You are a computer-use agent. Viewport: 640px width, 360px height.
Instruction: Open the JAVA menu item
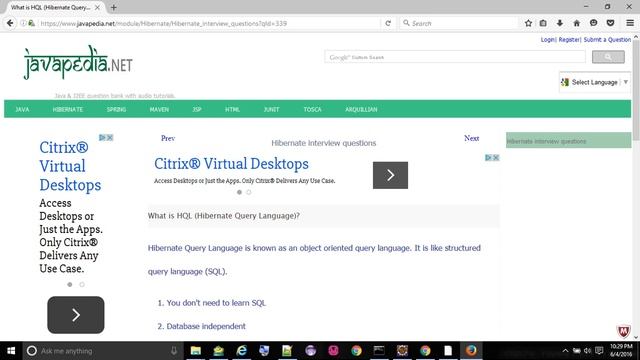click(x=22, y=109)
